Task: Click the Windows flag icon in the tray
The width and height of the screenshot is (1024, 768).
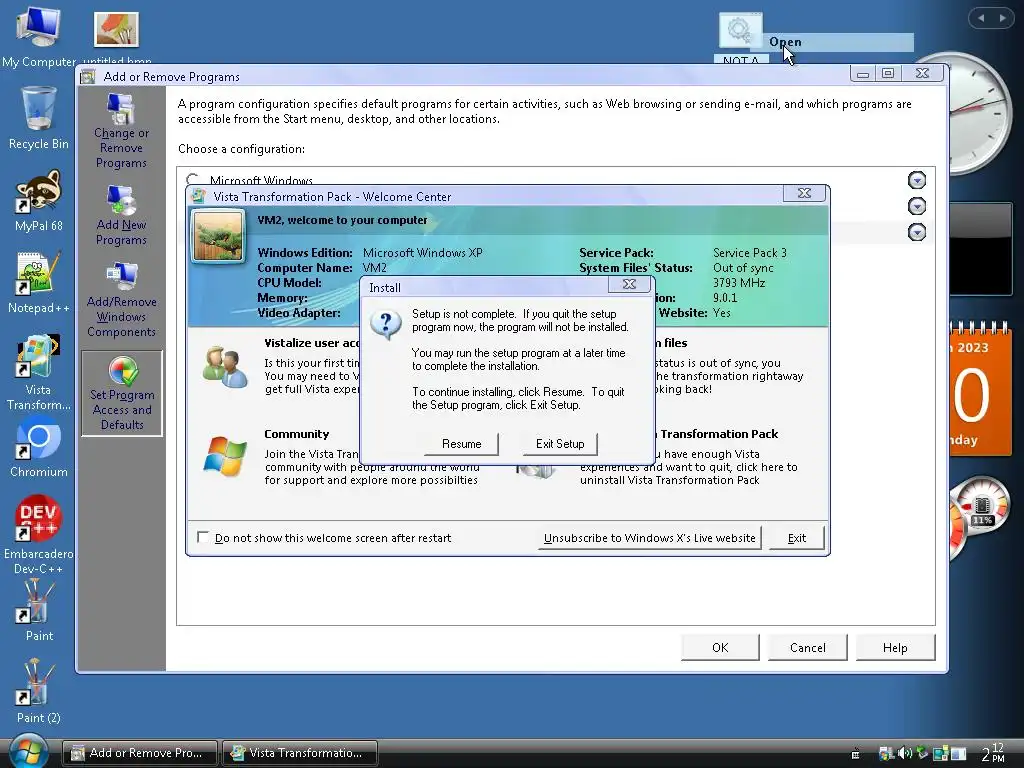Action: coord(886,754)
